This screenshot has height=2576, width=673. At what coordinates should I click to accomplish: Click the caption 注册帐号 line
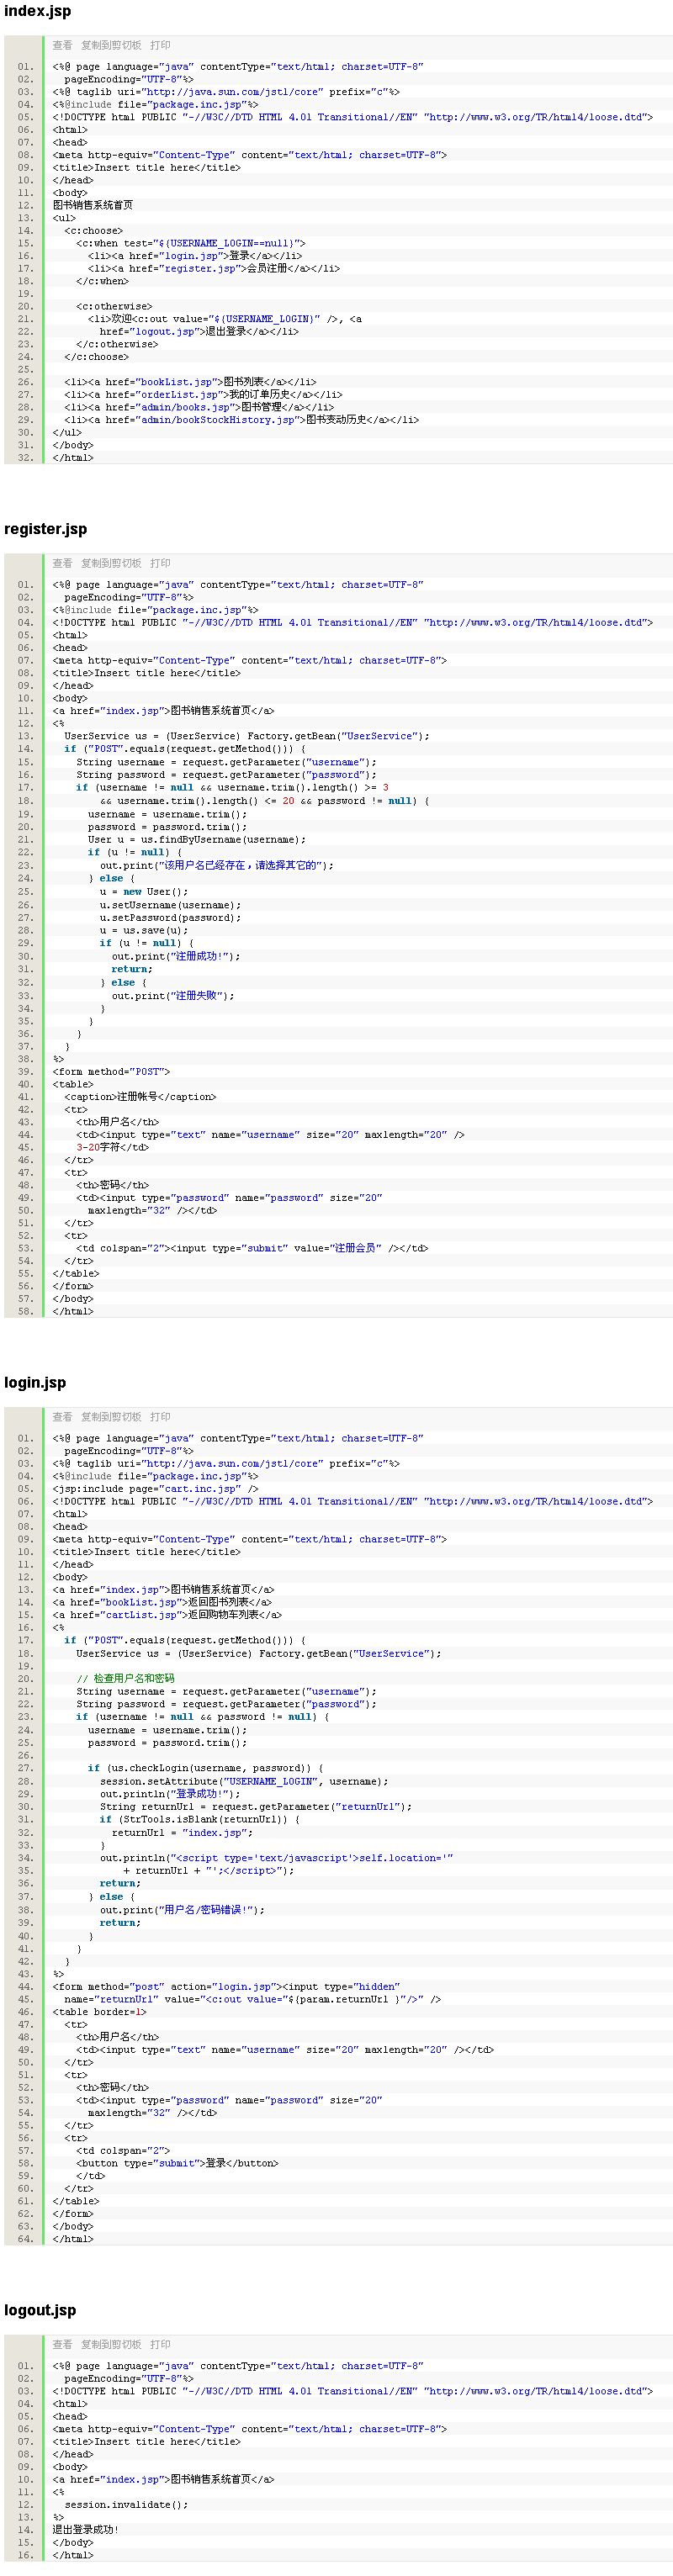point(140,1097)
